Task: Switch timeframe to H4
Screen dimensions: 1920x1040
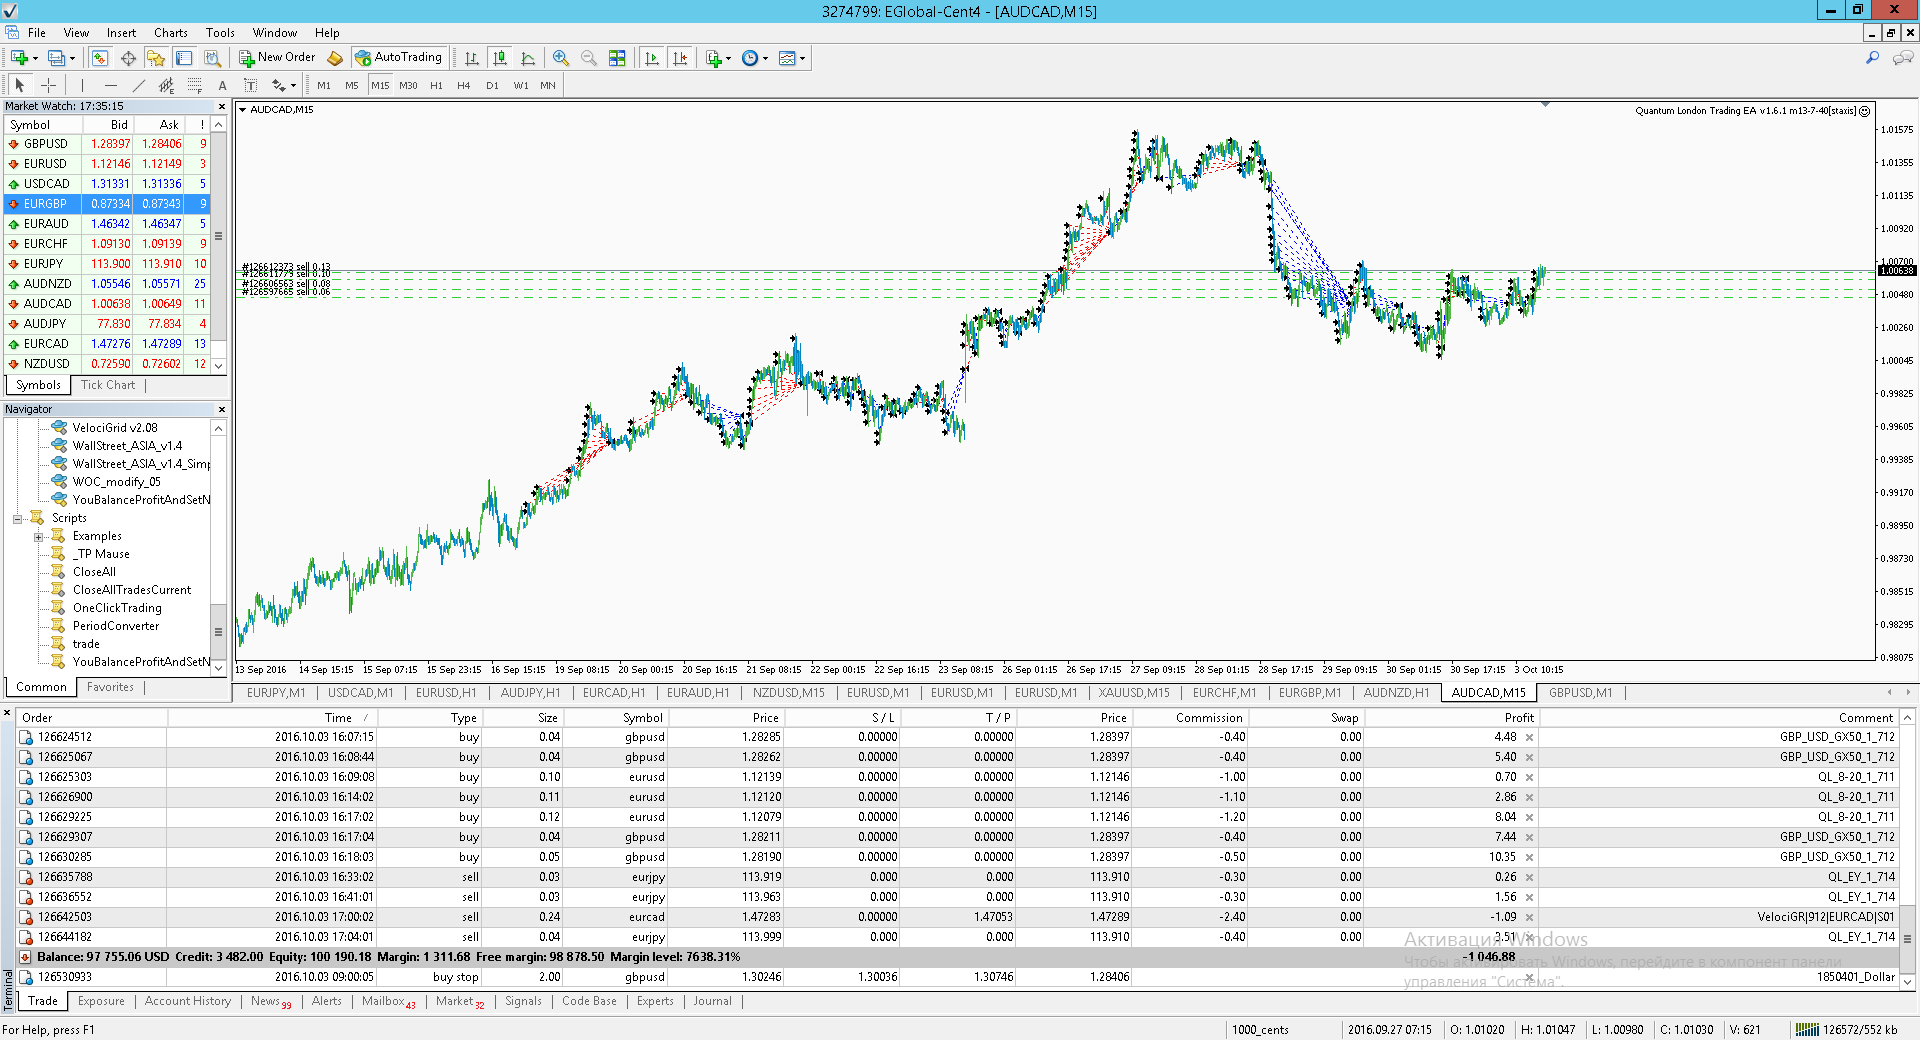Action: [464, 85]
